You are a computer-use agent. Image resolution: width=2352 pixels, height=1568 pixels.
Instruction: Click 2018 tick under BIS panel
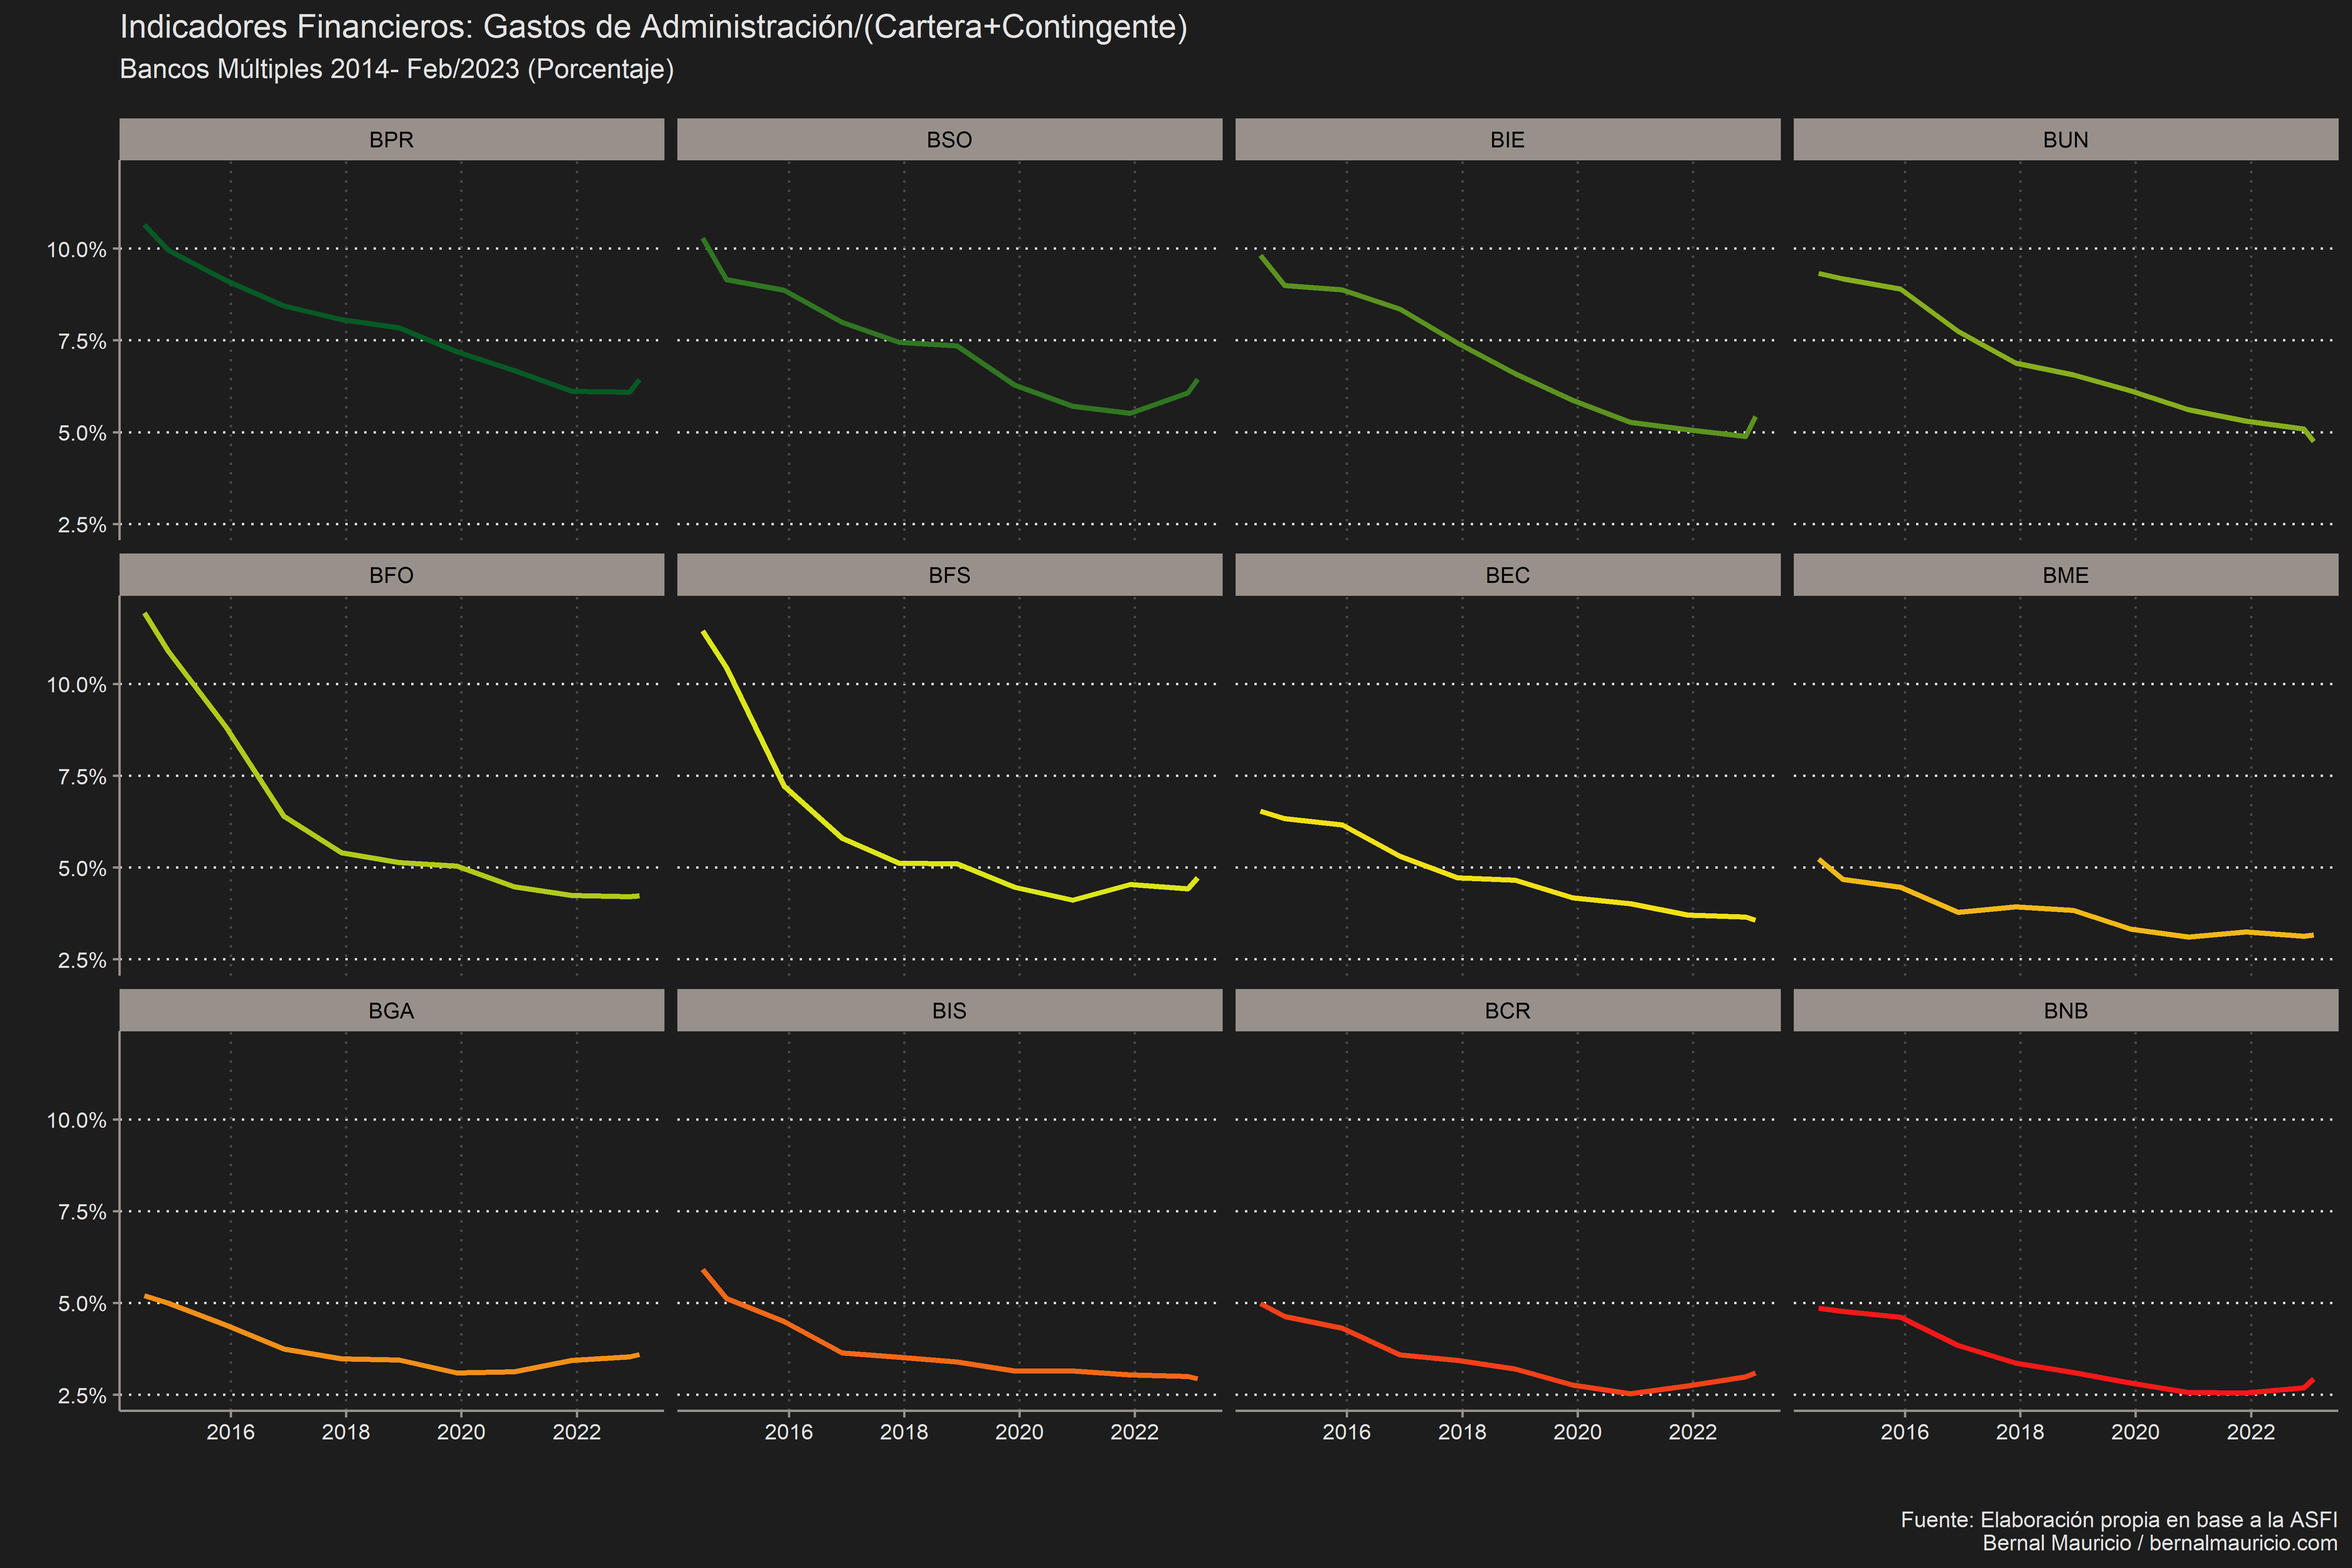(904, 1432)
